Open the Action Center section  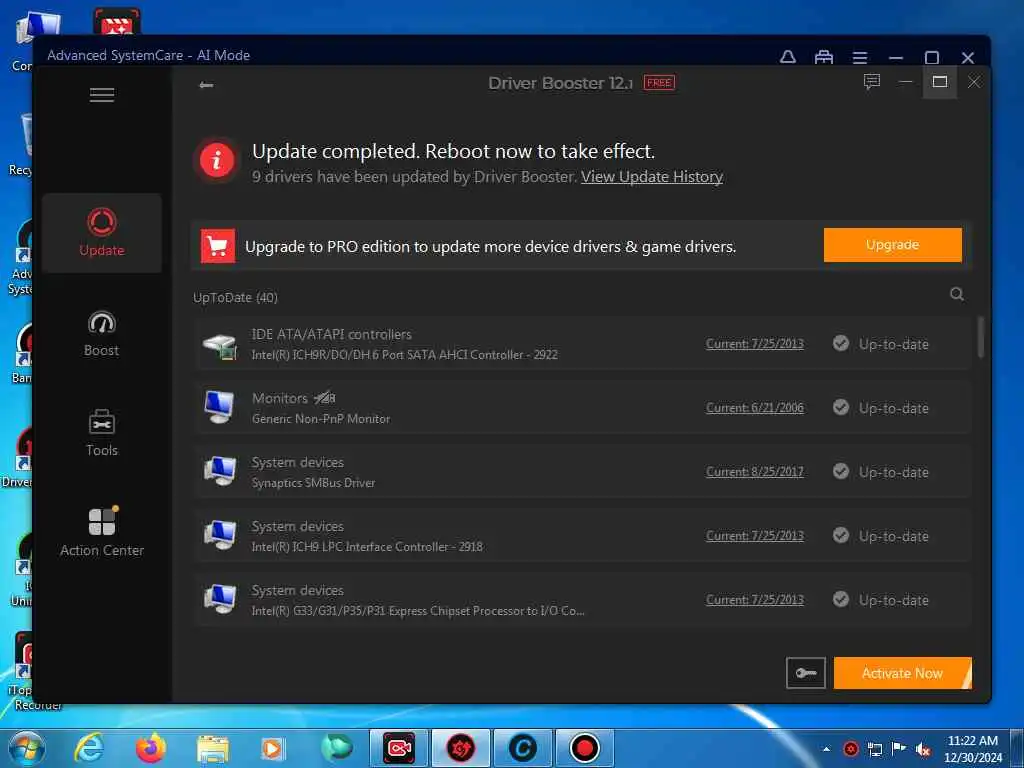(102, 532)
